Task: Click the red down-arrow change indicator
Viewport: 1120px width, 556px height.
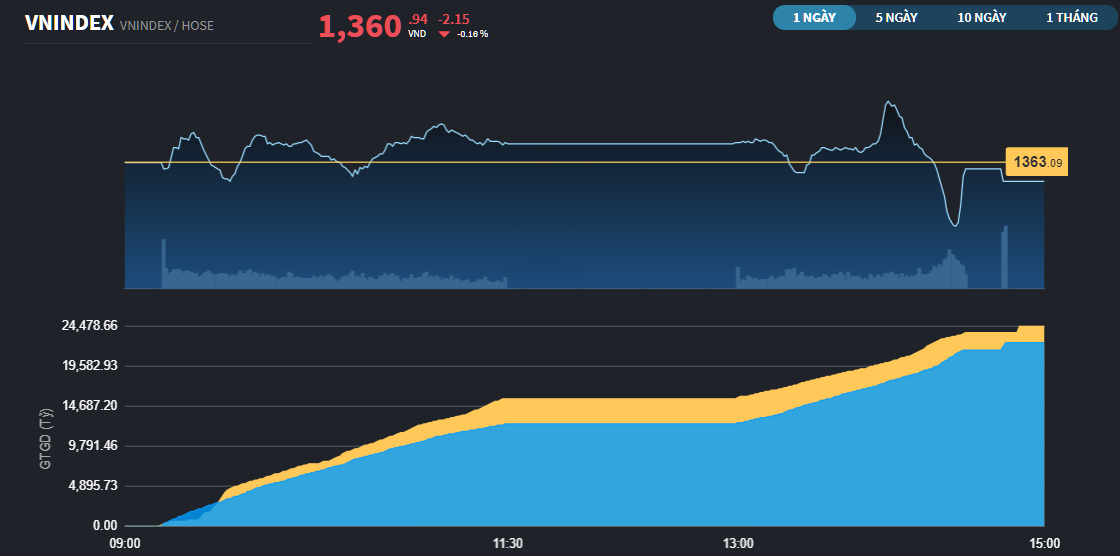Action: [444, 34]
